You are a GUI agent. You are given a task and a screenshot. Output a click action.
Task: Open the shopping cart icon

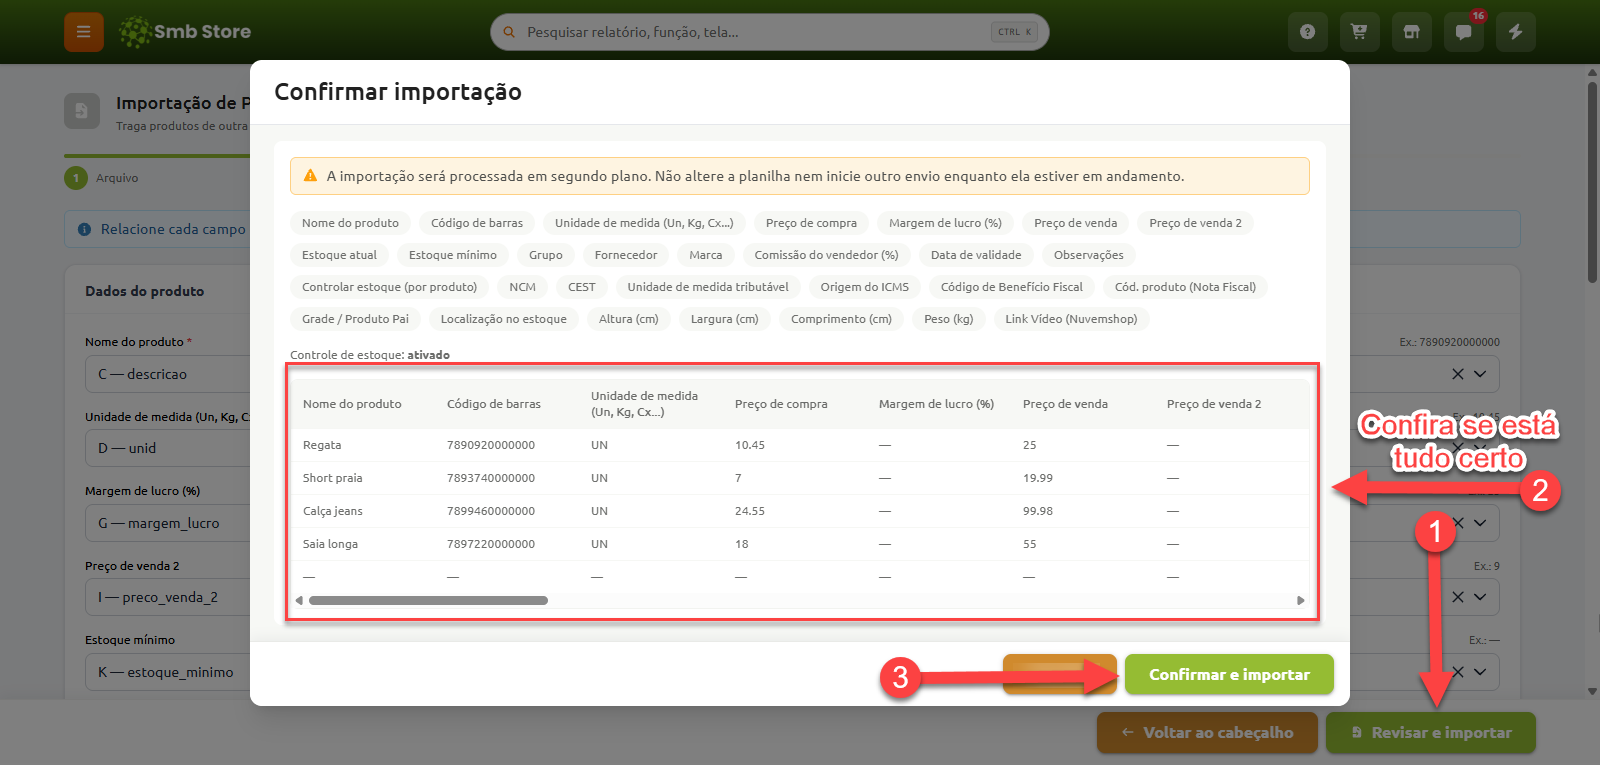click(1359, 32)
